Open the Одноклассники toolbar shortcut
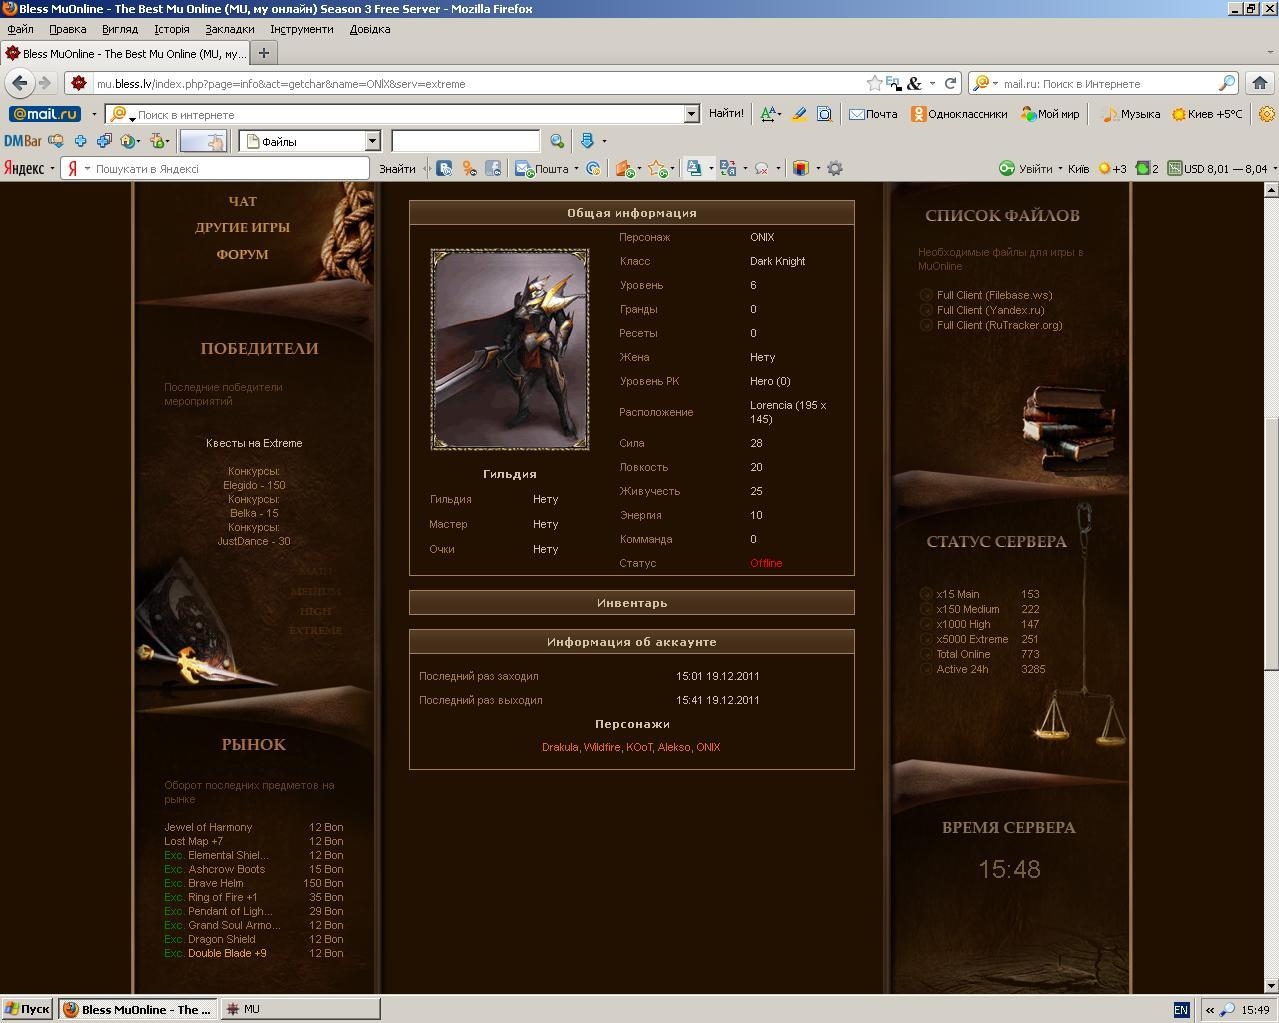Image resolution: width=1279 pixels, height=1023 pixels. click(958, 114)
